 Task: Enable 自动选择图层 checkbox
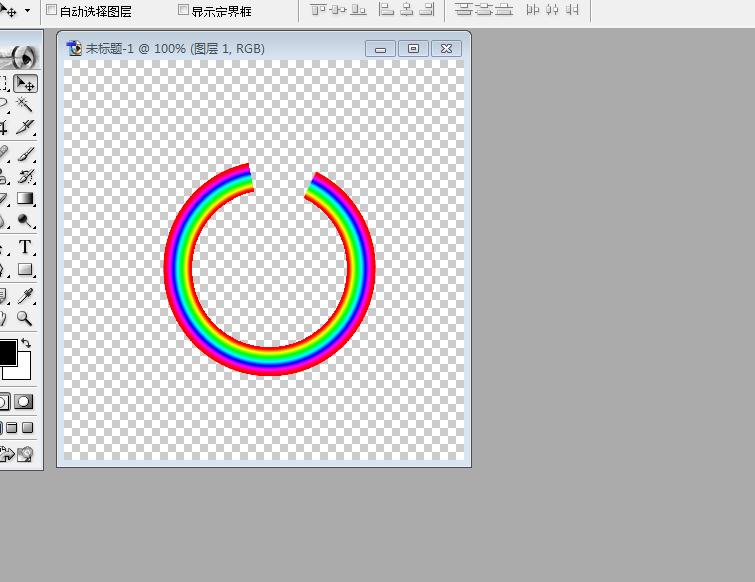[x=51, y=10]
